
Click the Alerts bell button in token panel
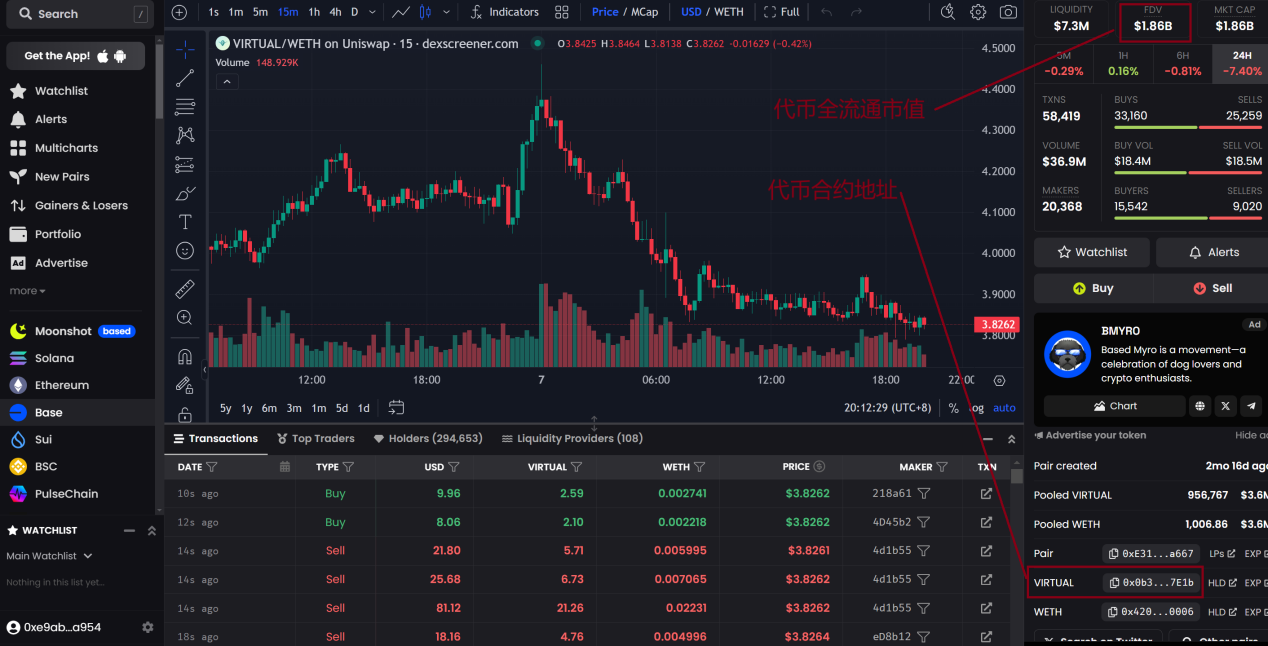pyautogui.click(x=1213, y=252)
